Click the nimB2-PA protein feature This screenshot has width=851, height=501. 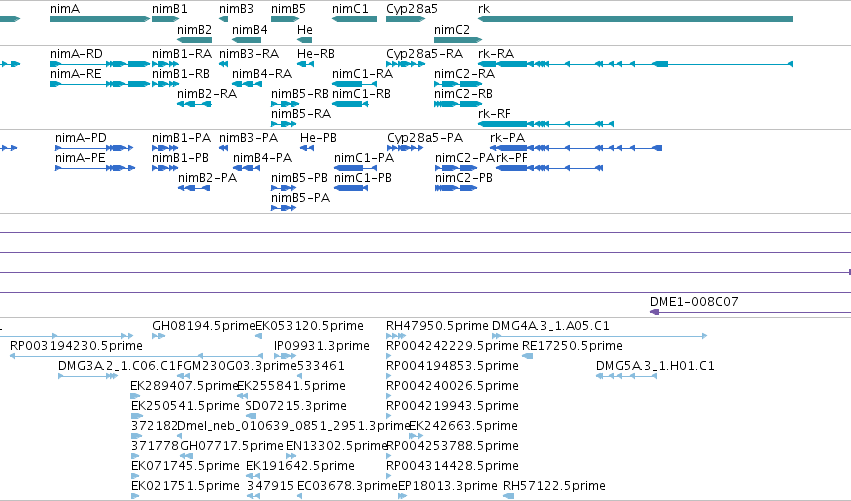point(194,188)
